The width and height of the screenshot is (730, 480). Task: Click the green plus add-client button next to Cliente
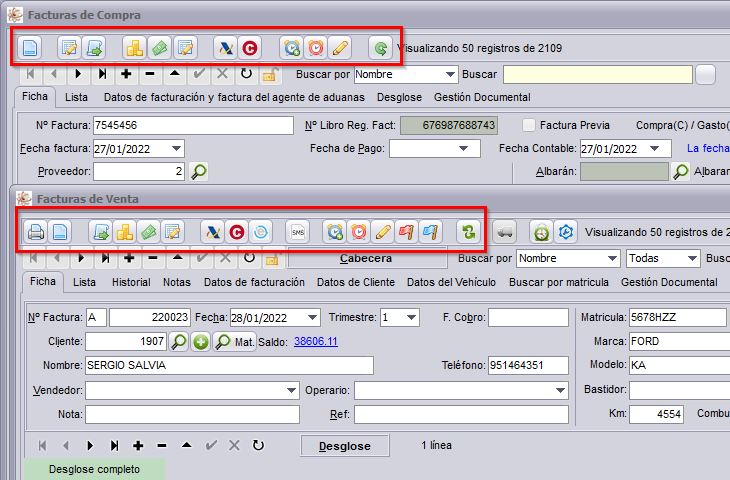tap(201, 342)
